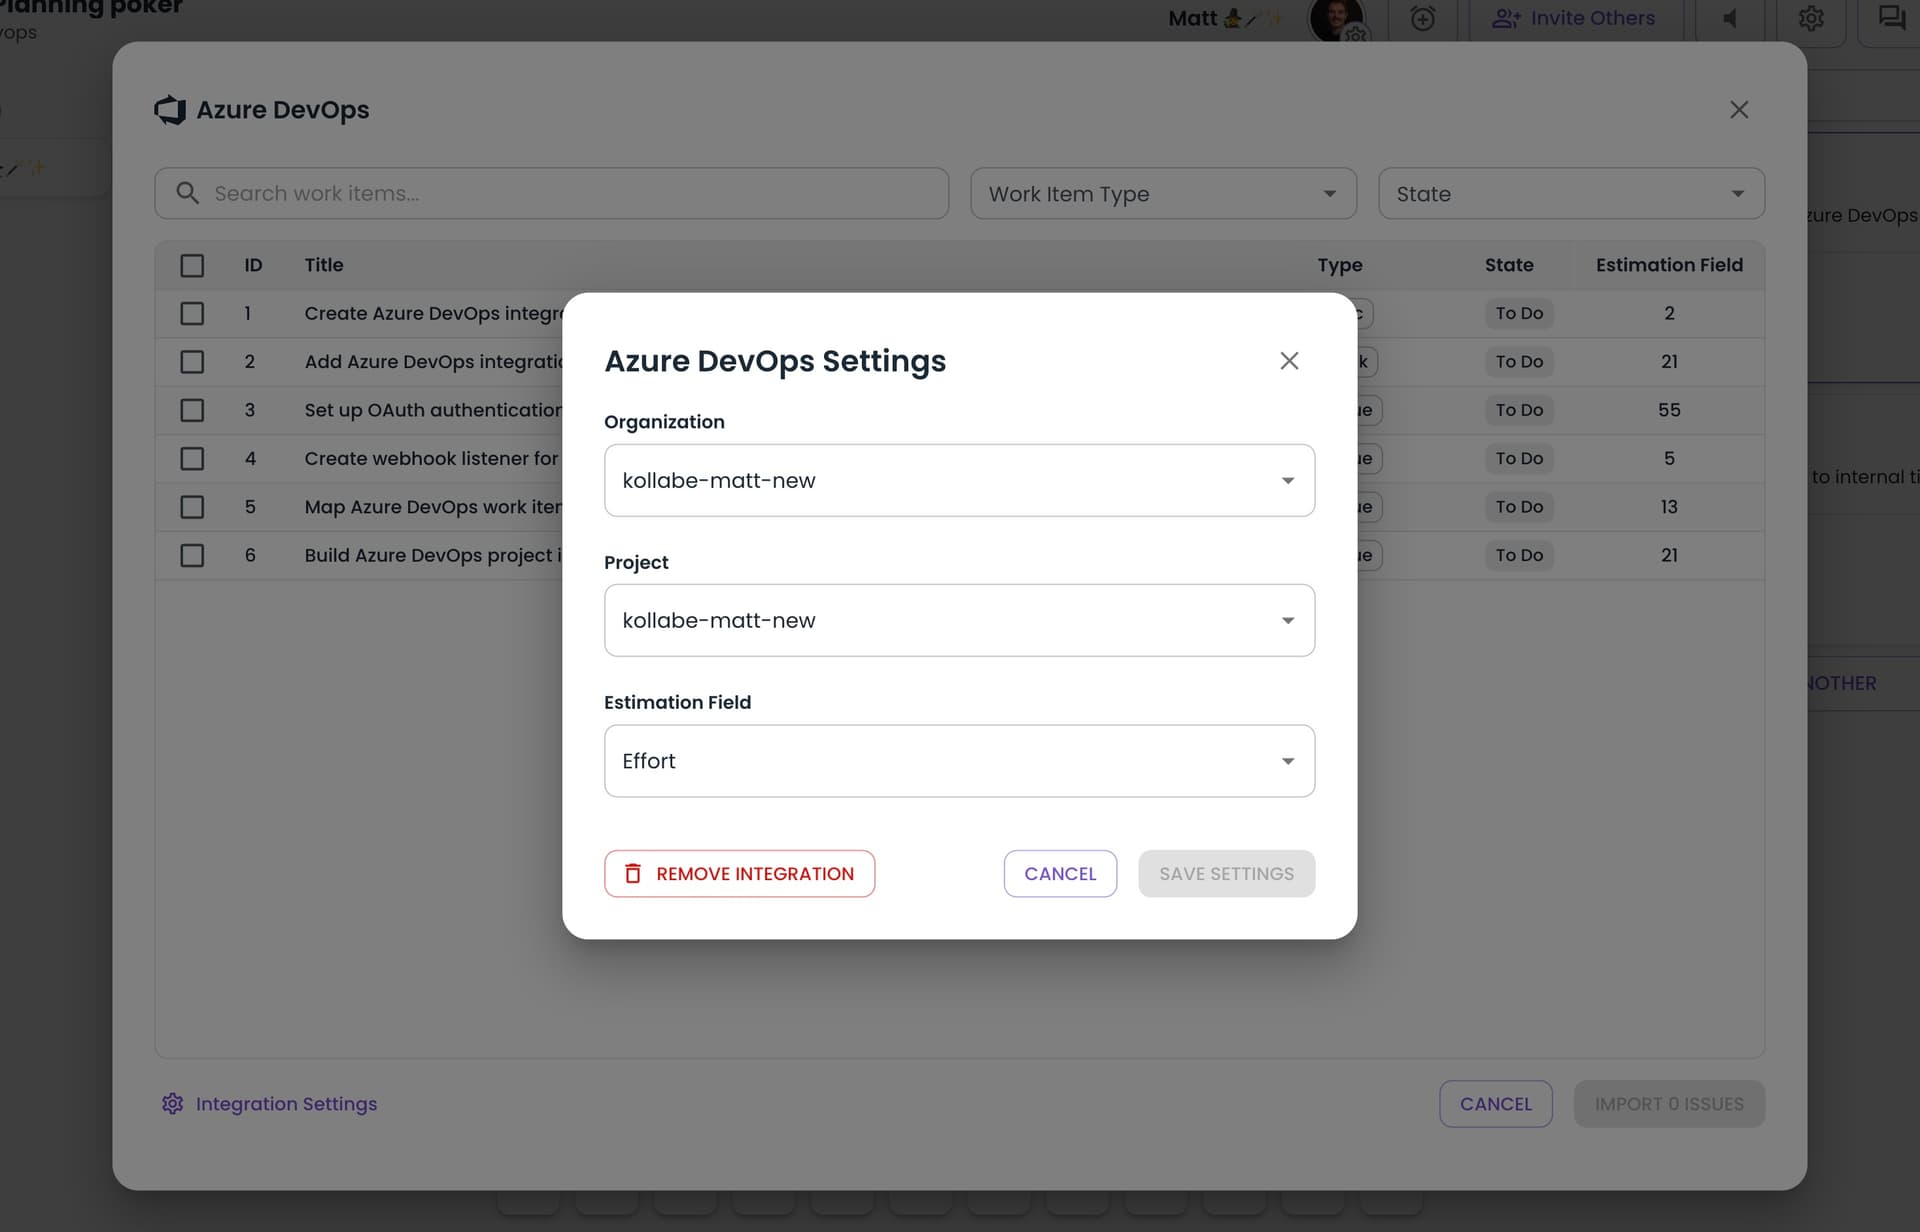Click the search magnifier icon

(187, 193)
